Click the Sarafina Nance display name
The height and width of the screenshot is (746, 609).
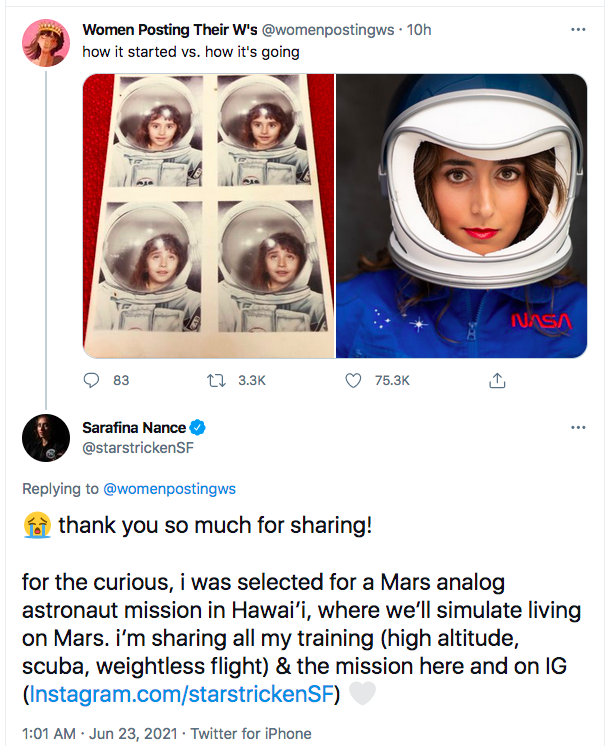coord(132,428)
